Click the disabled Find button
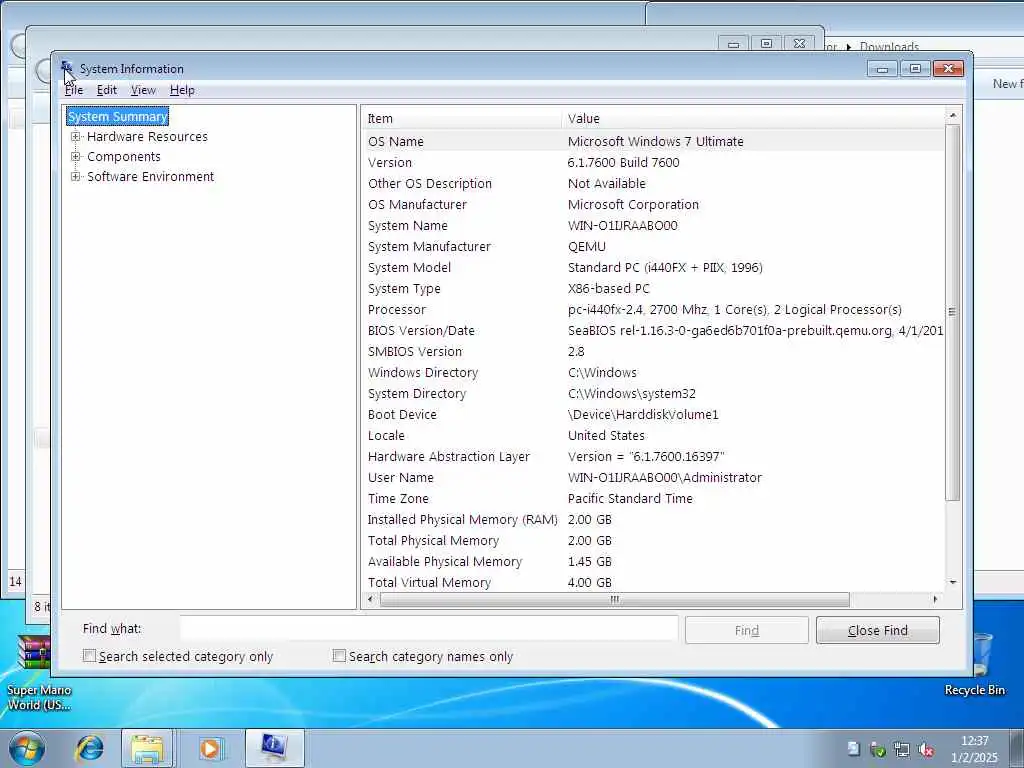The image size is (1024, 768). [x=746, y=630]
